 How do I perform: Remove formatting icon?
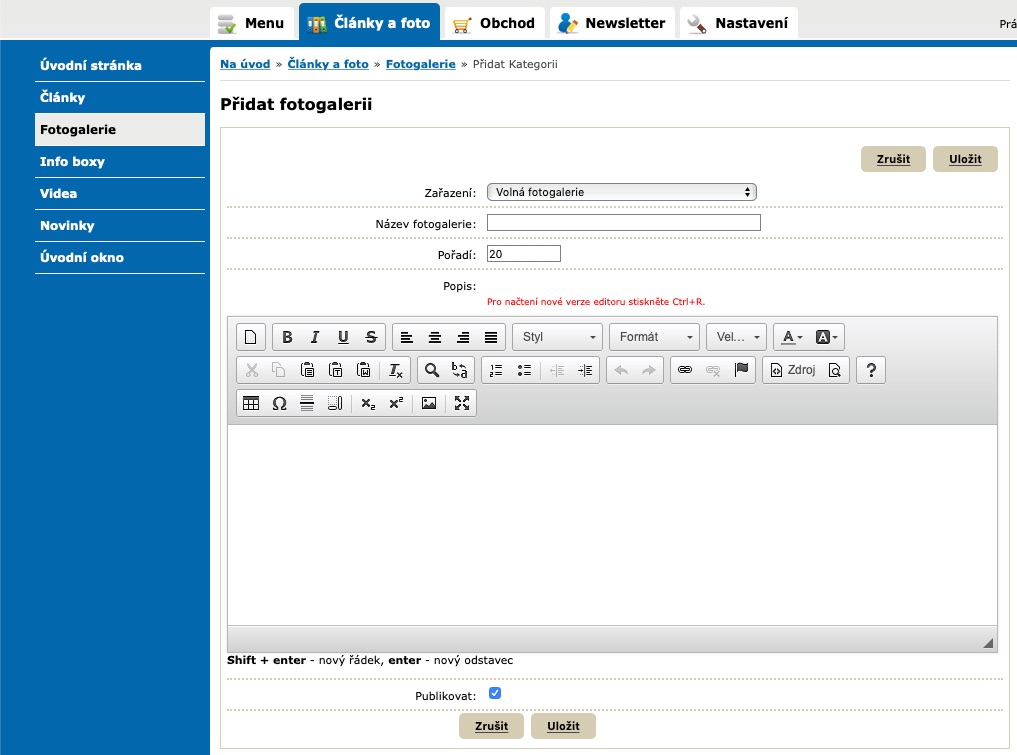coord(396,370)
